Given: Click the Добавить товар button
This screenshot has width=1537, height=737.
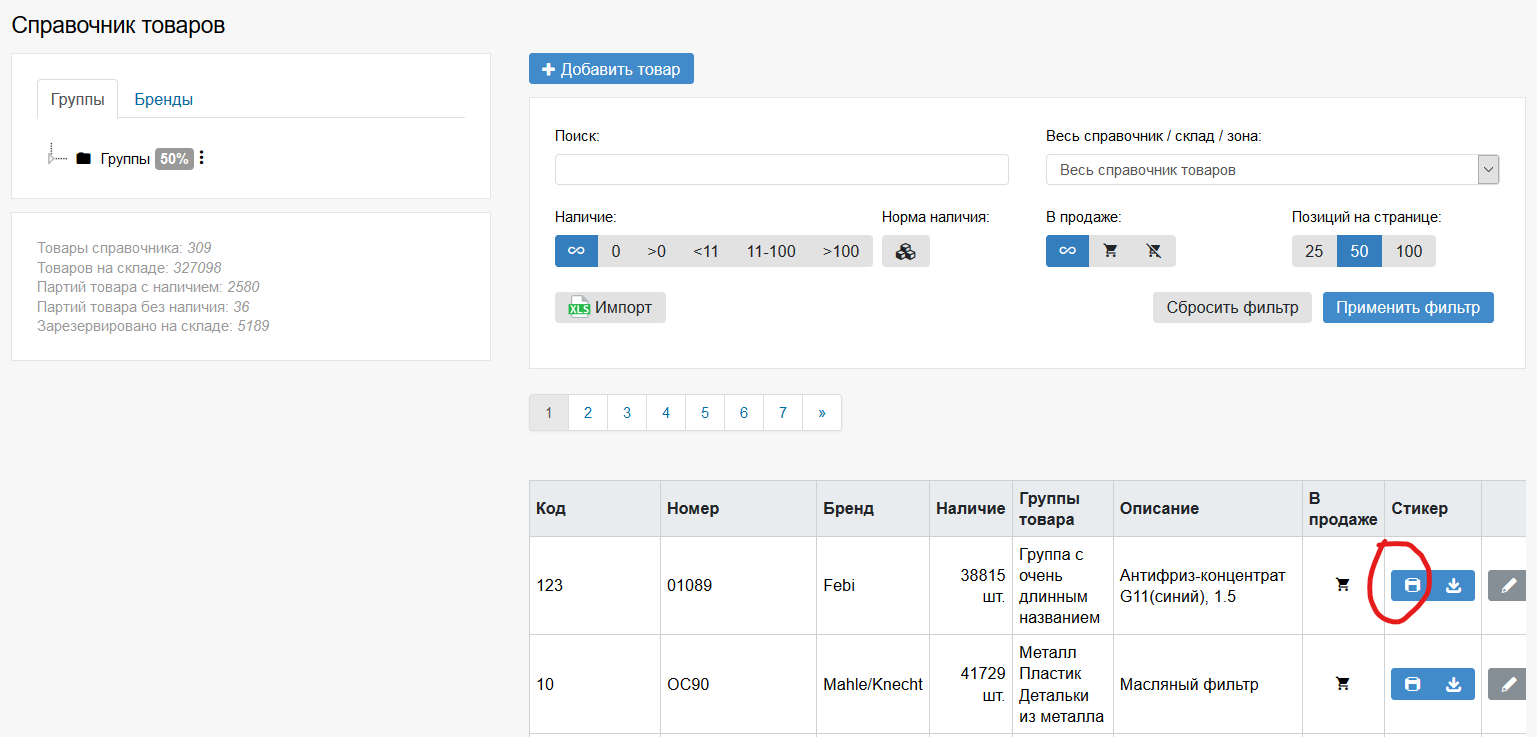Looking at the screenshot, I should [611, 69].
